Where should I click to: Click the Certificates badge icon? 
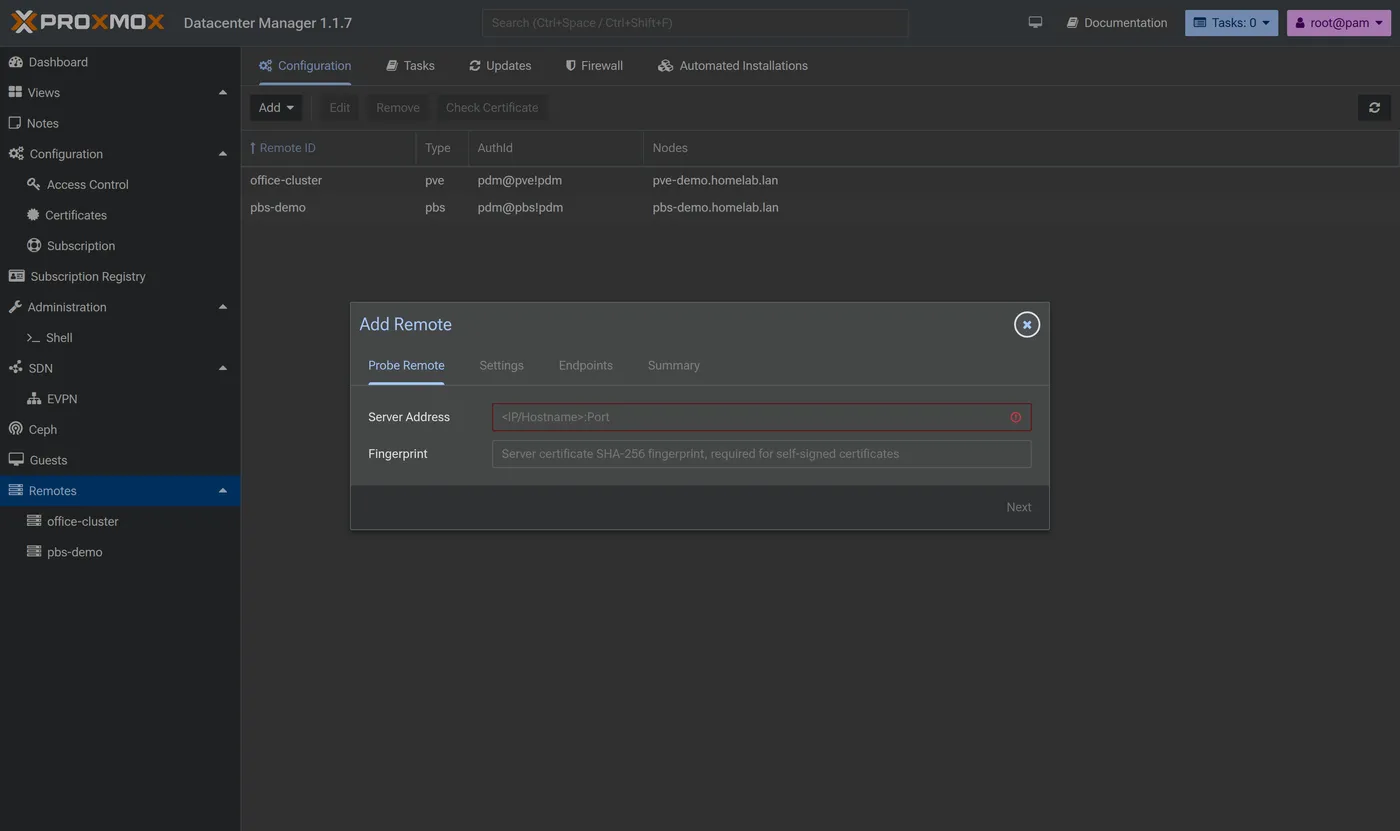(33, 215)
